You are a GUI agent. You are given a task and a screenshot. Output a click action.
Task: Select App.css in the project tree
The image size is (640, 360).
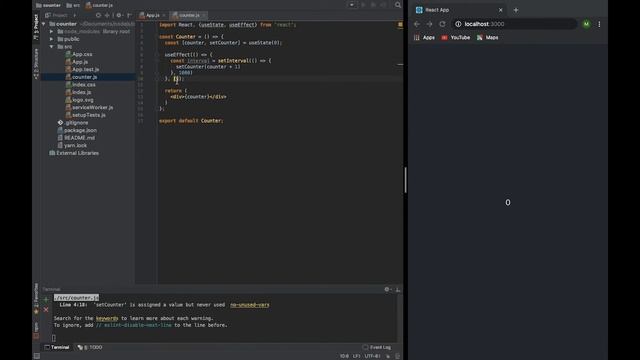pos(79,54)
